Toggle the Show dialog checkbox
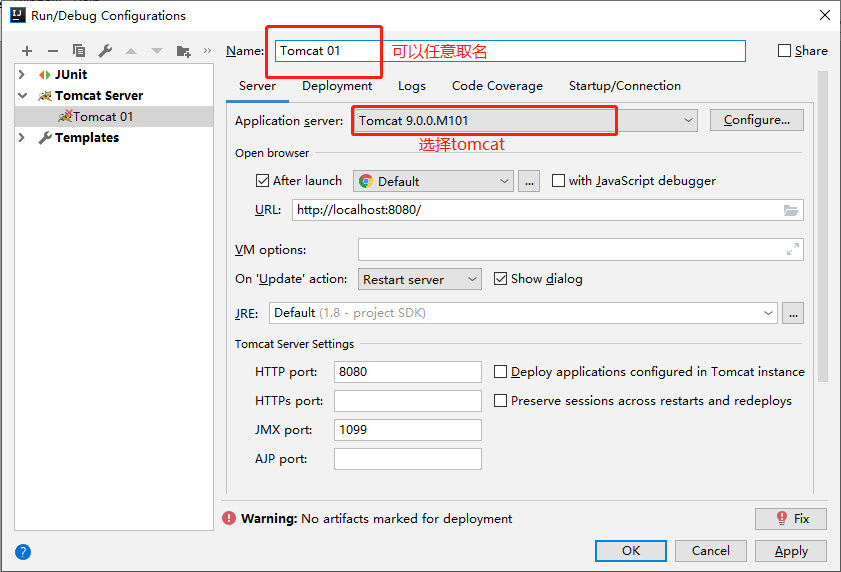The height and width of the screenshot is (572, 841). click(500, 278)
